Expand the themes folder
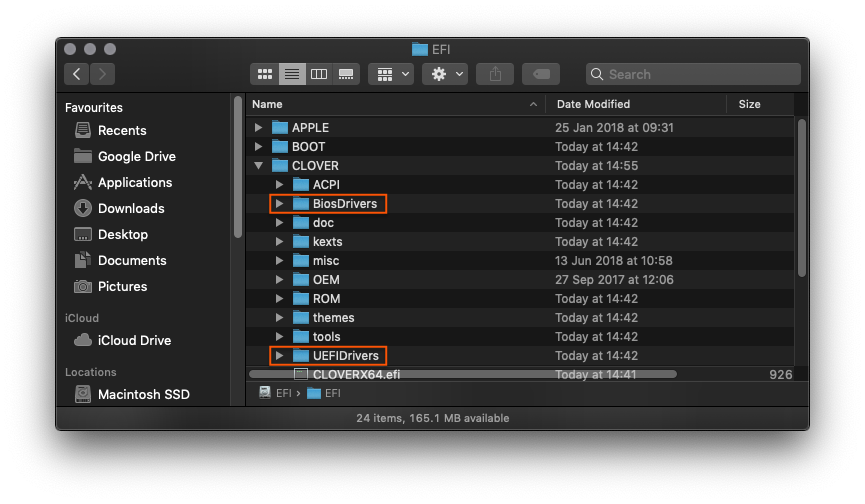The width and height of the screenshot is (865, 504). pyautogui.click(x=279, y=318)
